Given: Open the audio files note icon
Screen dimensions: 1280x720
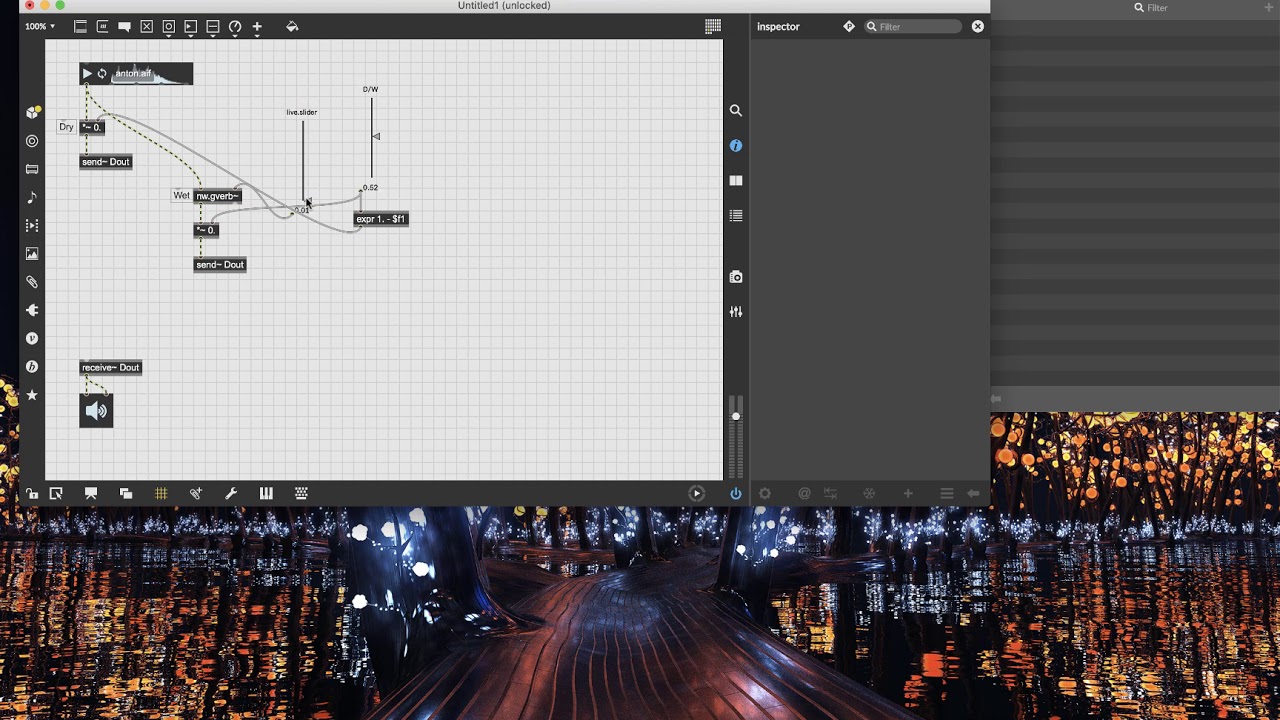Looking at the screenshot, I should point(32,197).
